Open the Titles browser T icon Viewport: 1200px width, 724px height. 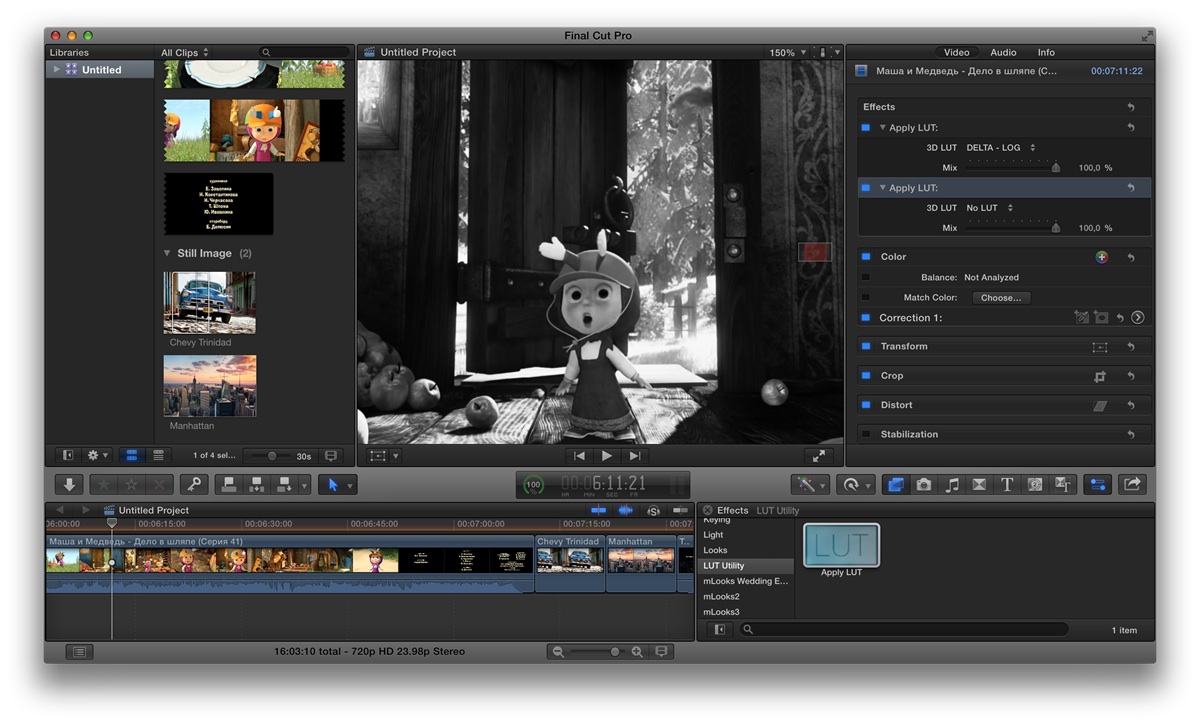coord(1007,484)
